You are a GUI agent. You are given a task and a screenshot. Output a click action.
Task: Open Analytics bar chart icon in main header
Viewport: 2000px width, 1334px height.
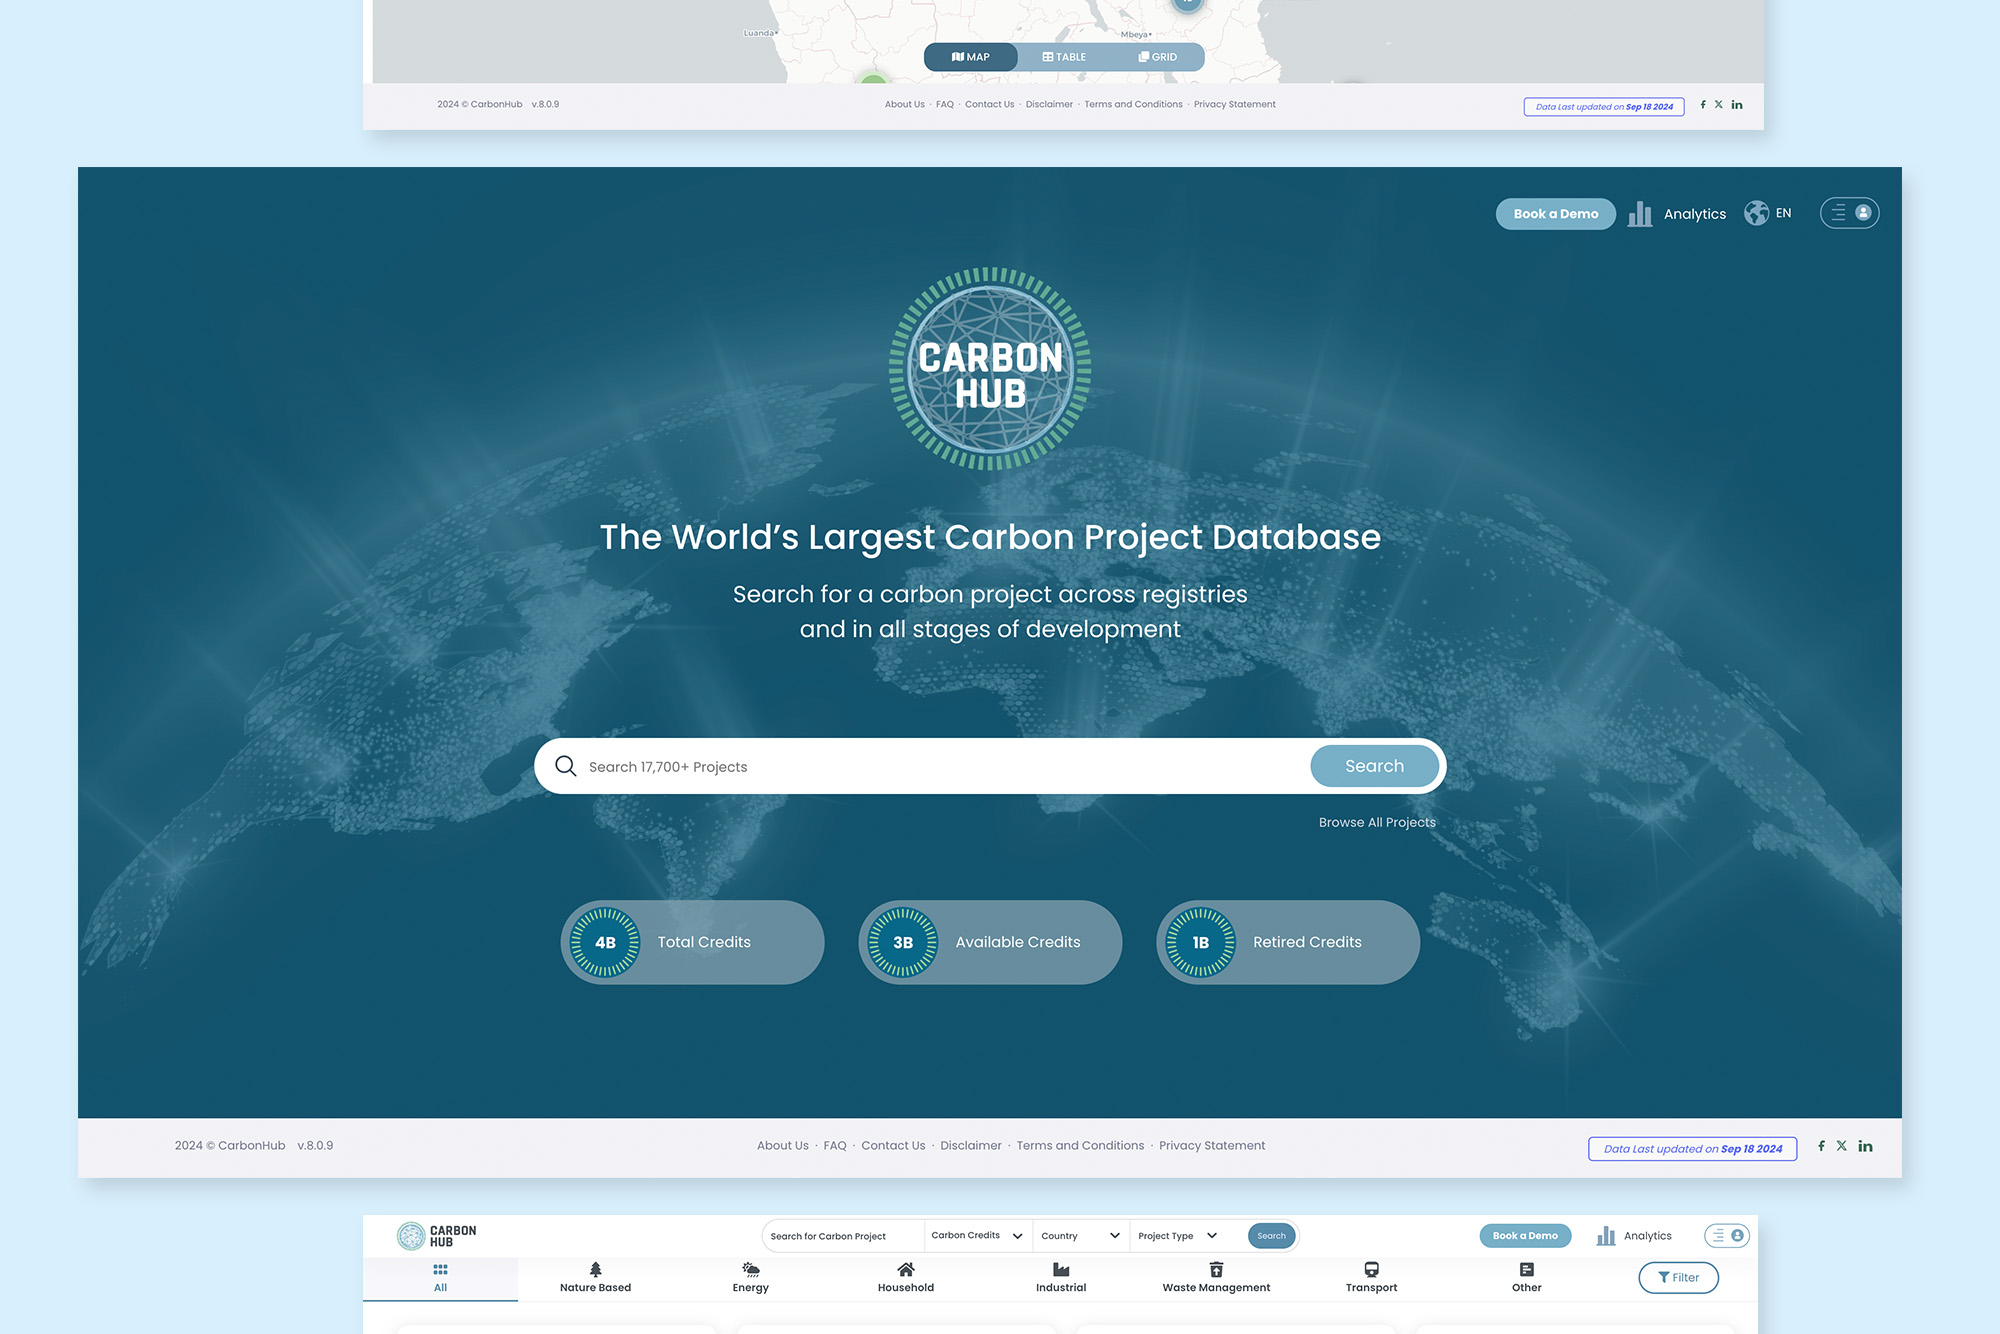pos(1640,214)
